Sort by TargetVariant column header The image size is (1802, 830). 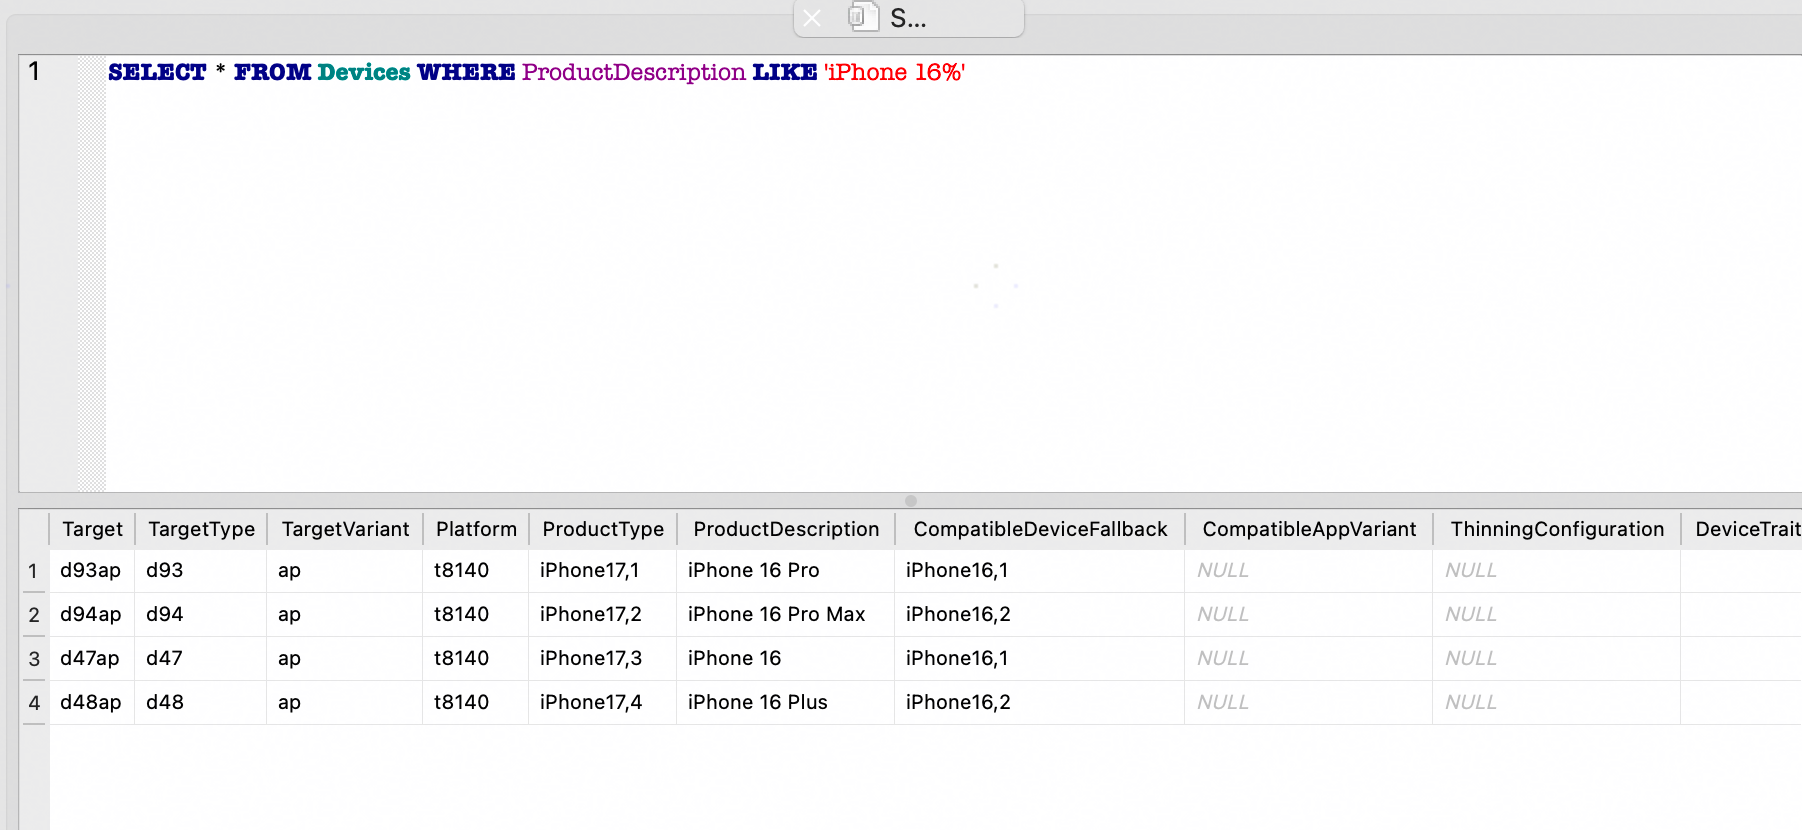click(x=345, y=529)
